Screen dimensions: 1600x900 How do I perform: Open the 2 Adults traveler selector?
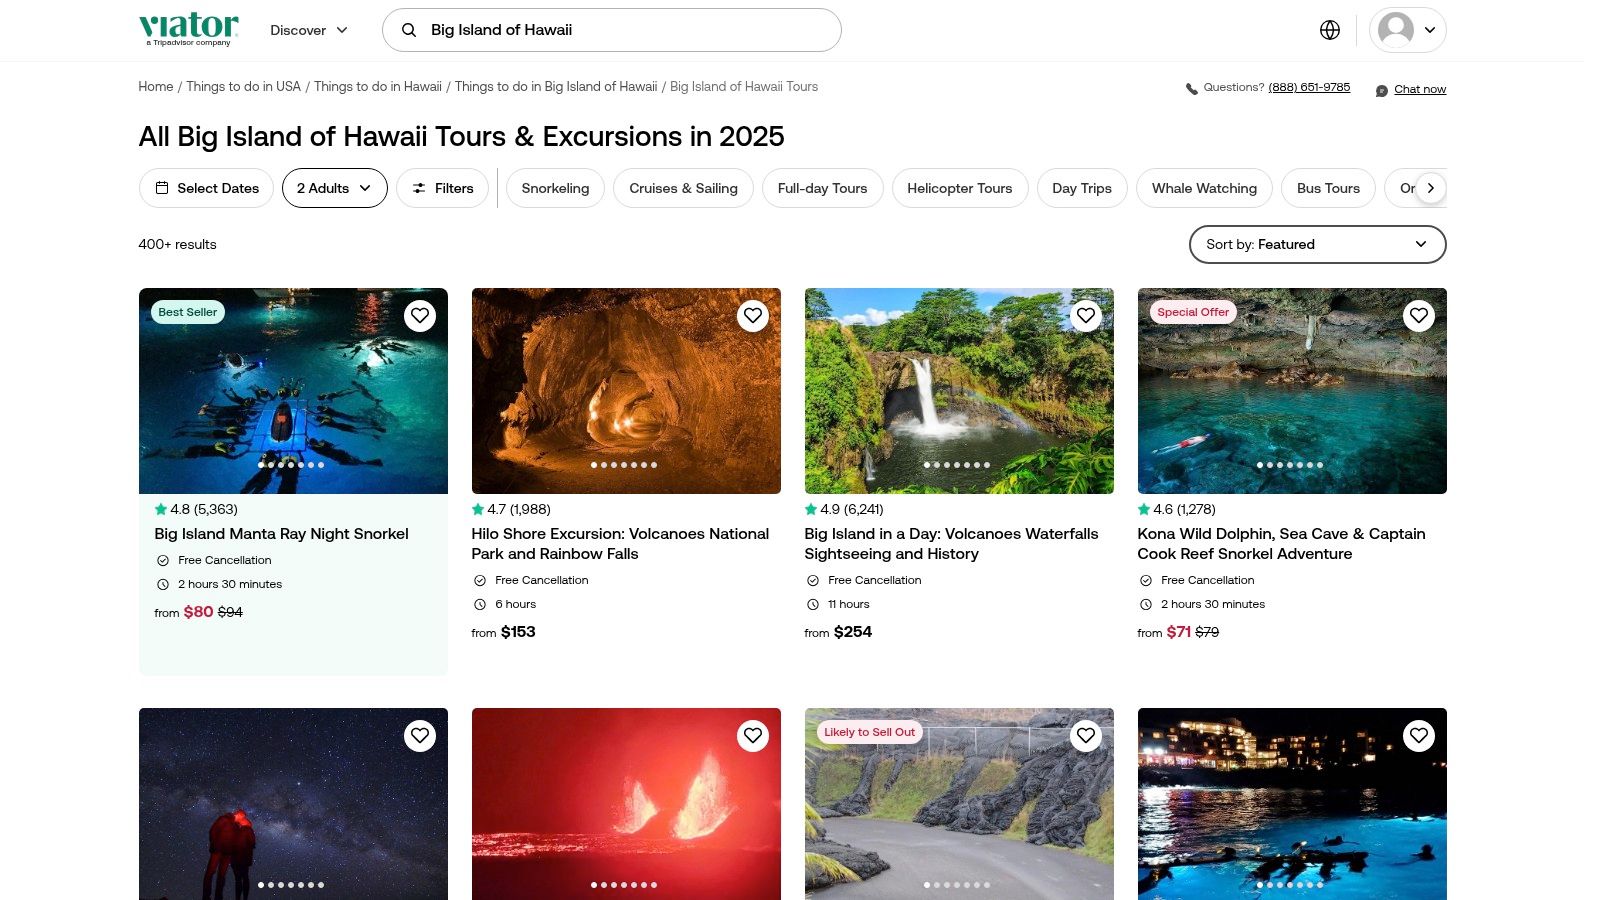[334, 188]
